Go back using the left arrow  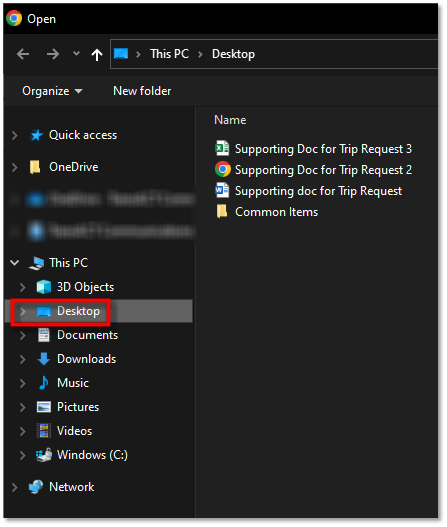point(23,54)
